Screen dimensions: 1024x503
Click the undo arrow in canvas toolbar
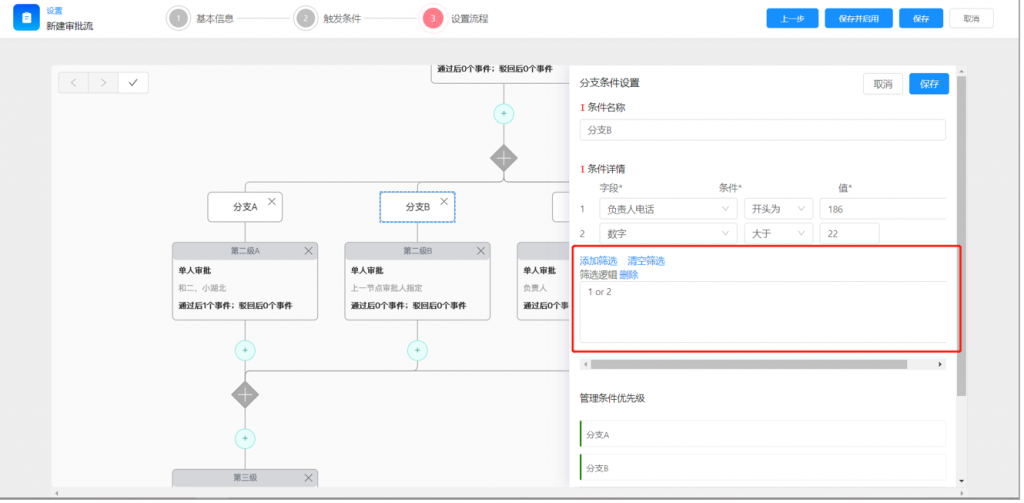click(74, 82)
